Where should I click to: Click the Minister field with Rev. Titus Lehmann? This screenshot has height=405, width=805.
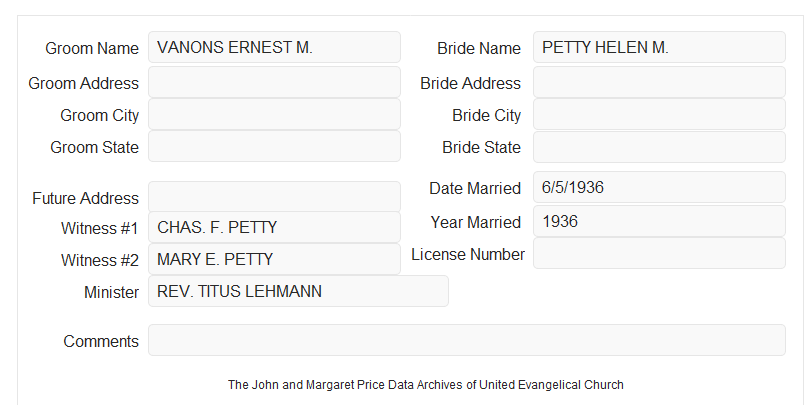[x=298, y=291]
